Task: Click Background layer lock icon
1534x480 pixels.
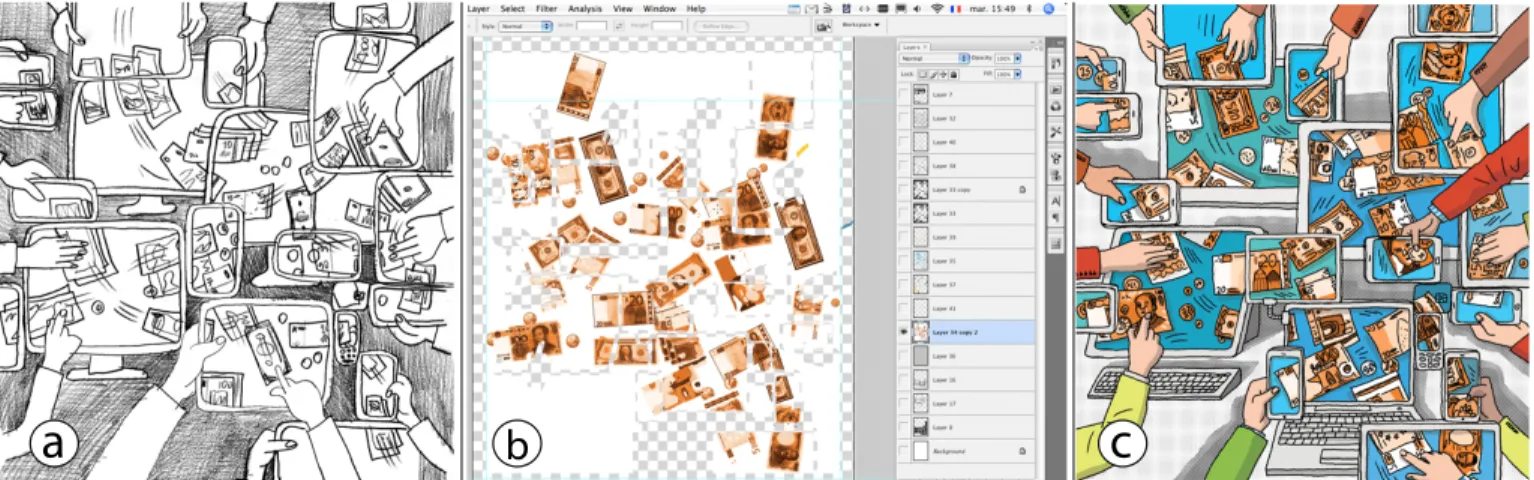Action: [1022, 451]
